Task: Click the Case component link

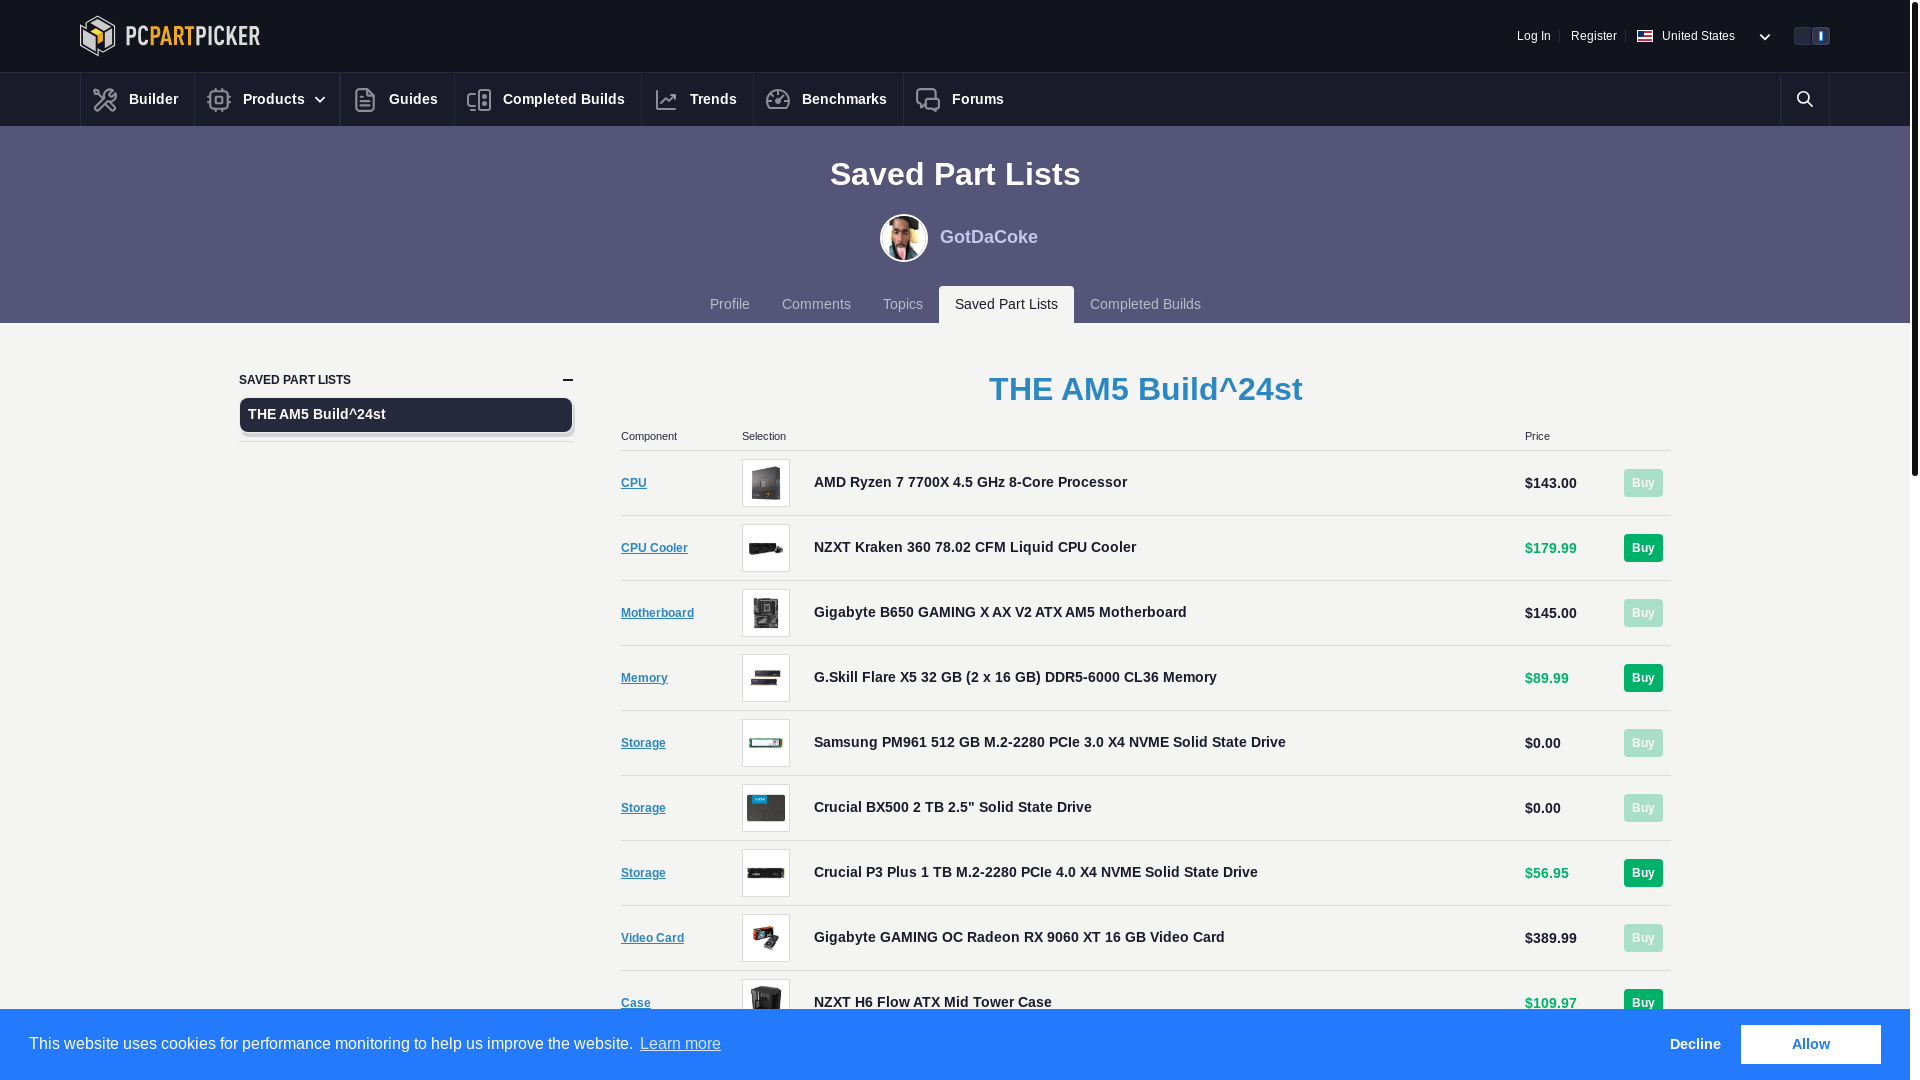Action: [x=636, y=1003]
